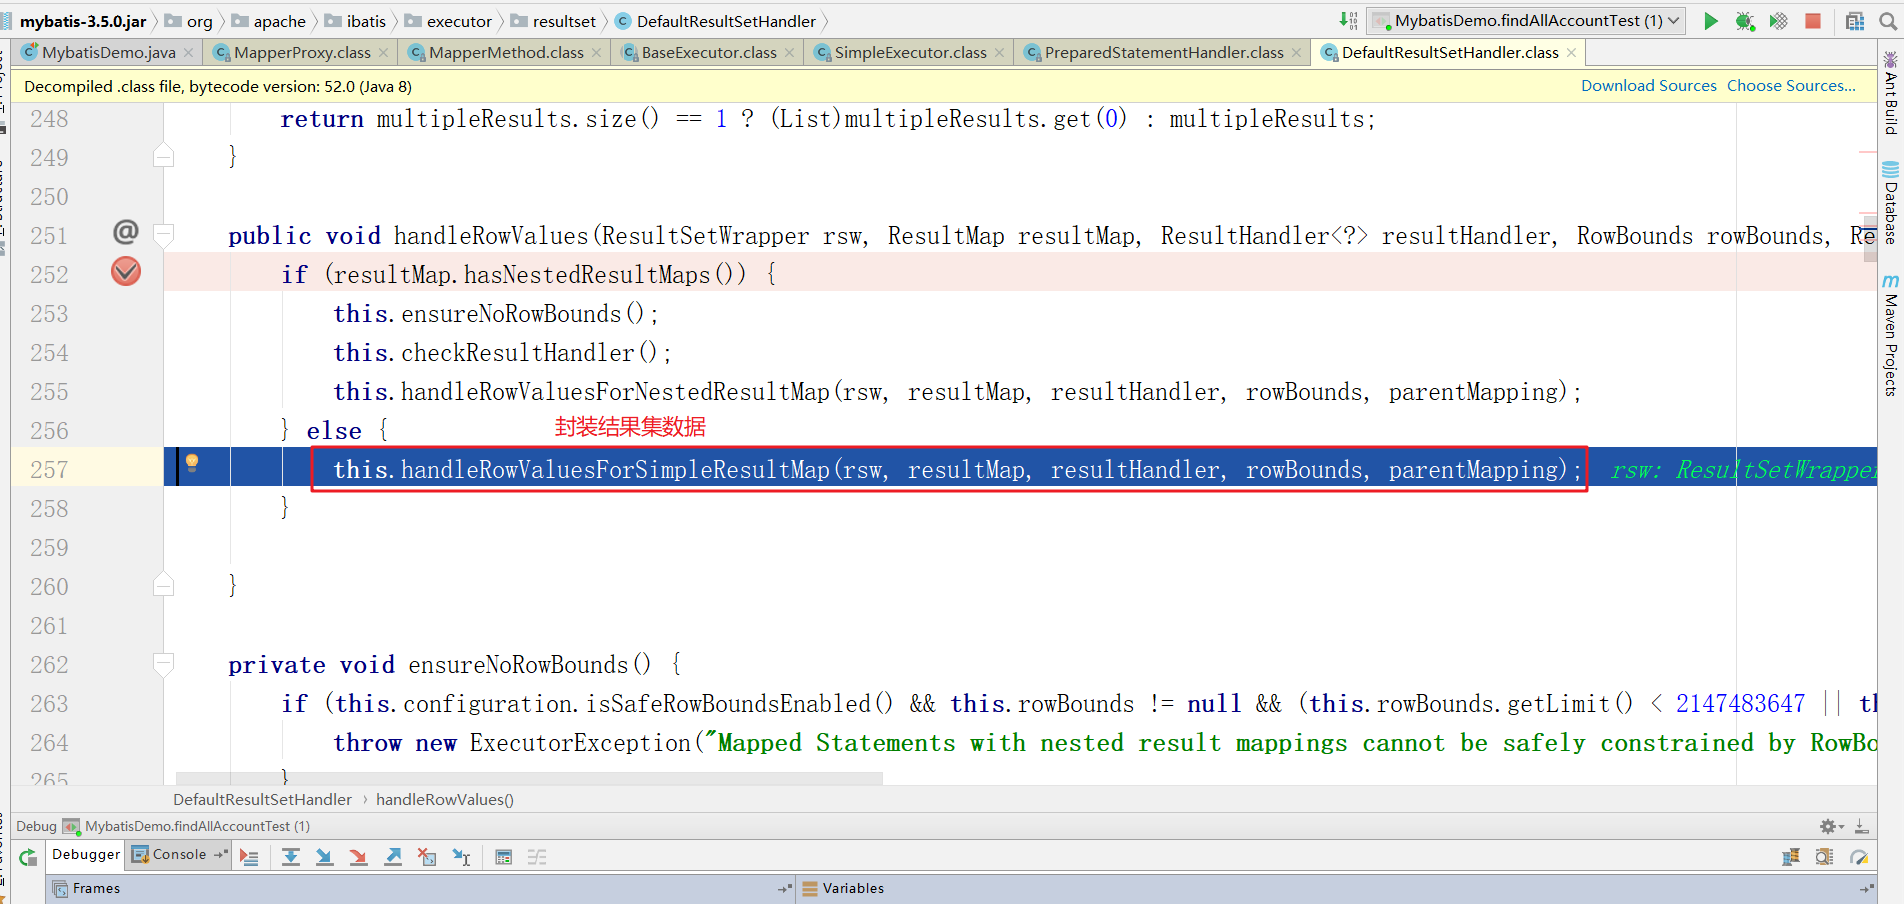
Task: Toggle the breakpoint on line 252
Action: tap(126, 271)
